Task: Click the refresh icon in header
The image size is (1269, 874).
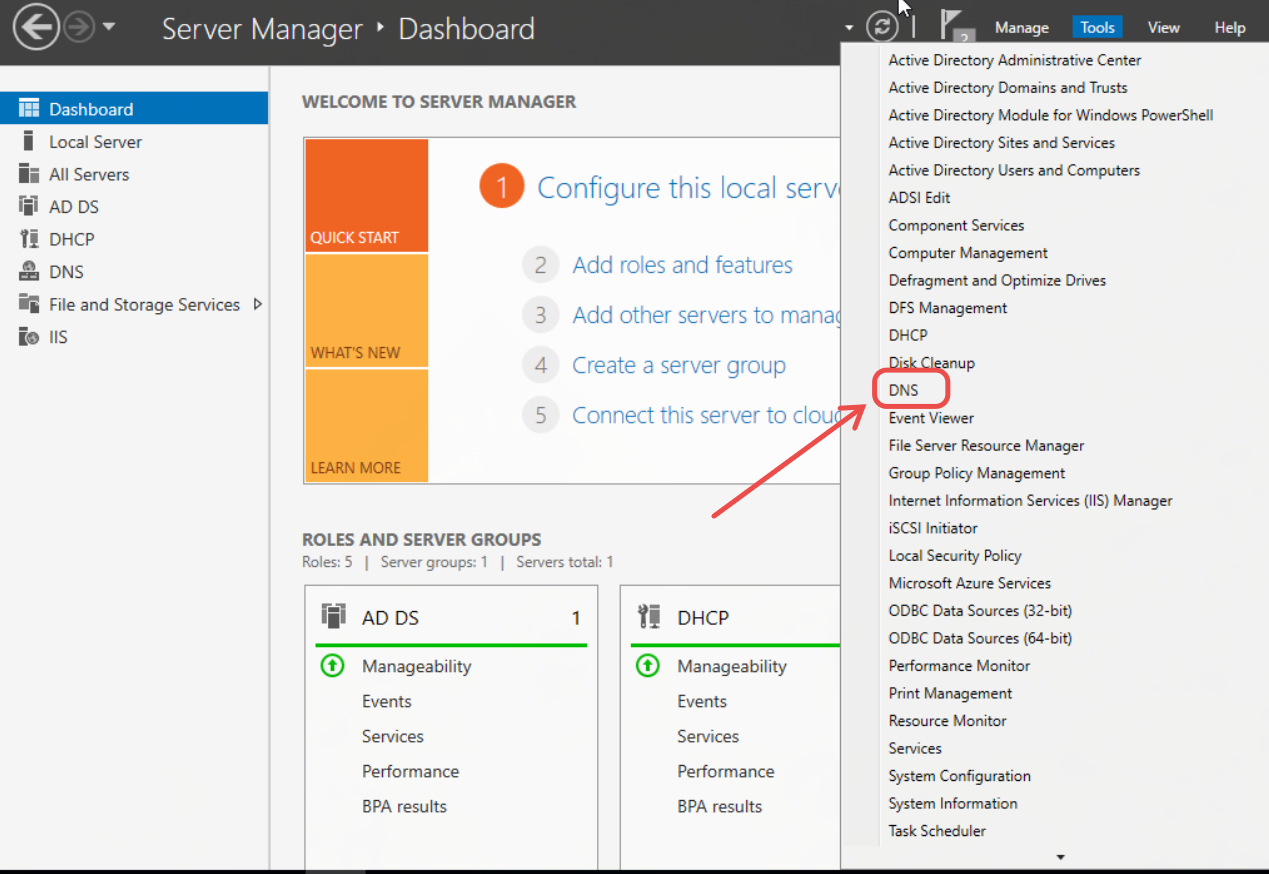Action: (x=882, y=27)
